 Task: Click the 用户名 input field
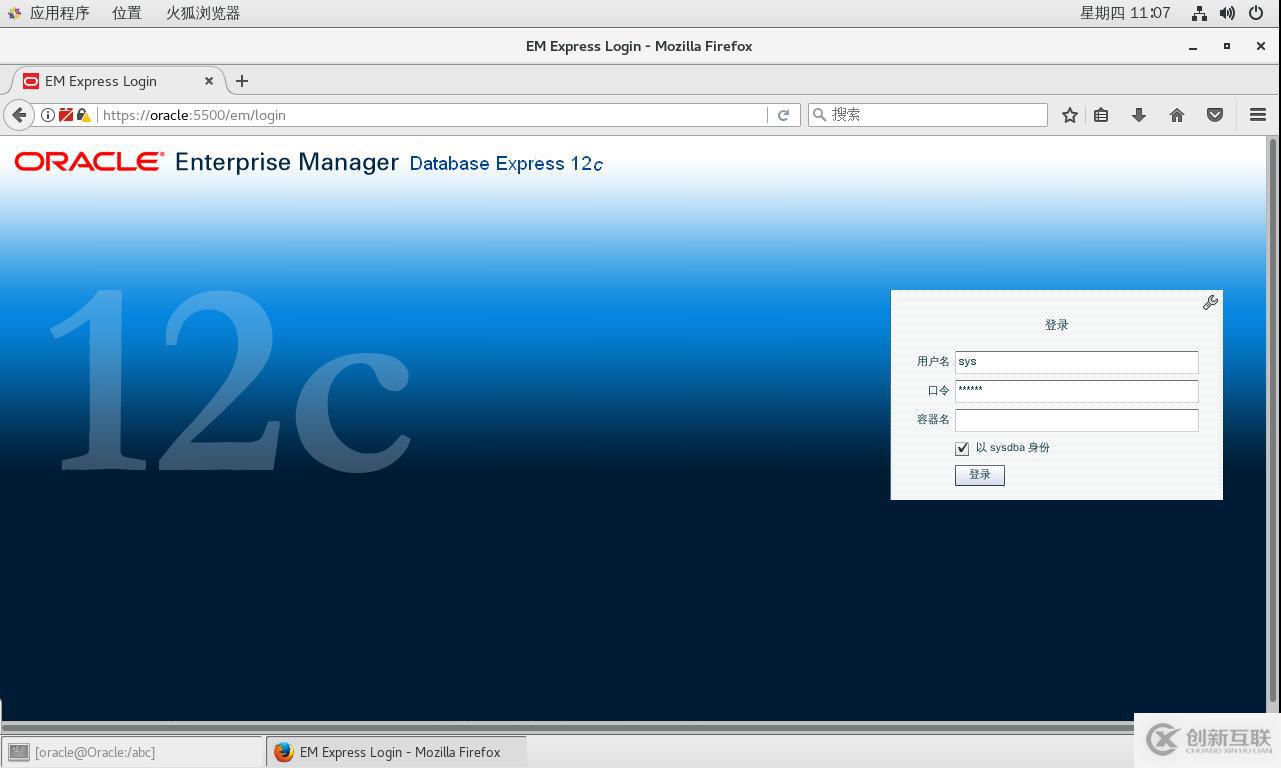[1076, 362]
